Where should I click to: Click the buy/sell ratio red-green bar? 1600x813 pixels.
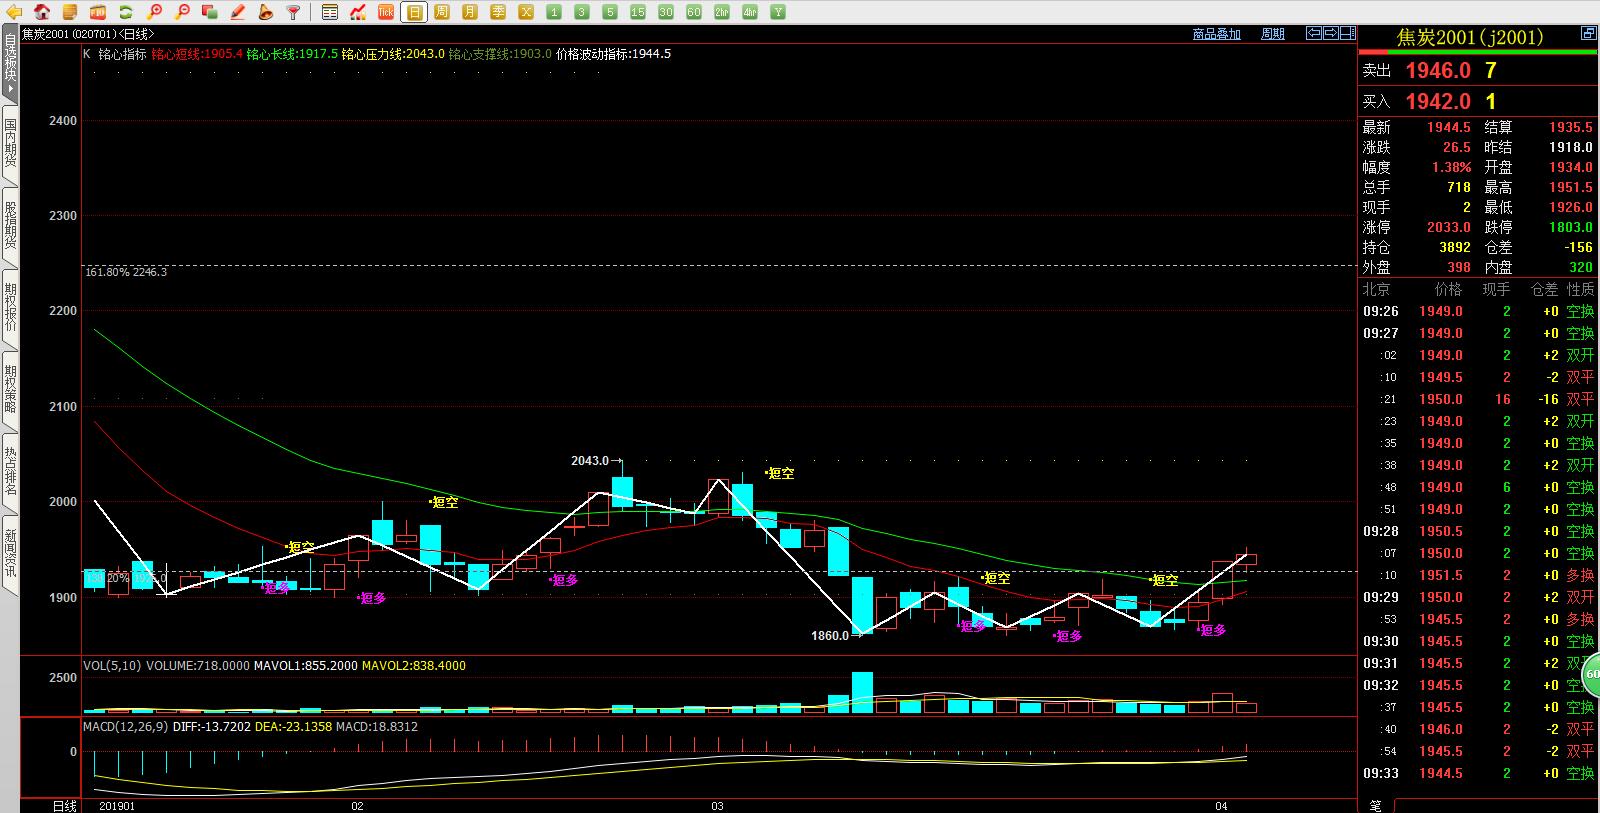point(1478,52)
